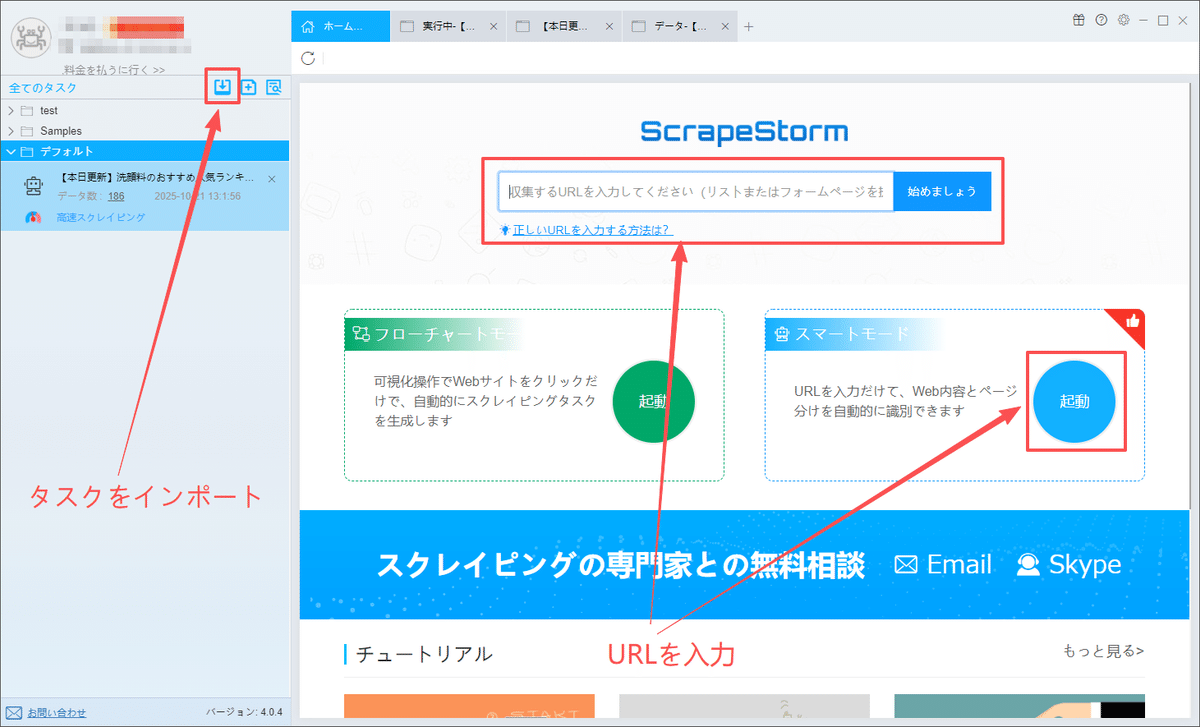Screen dimensions: 1200x727
Task: Switch to the ホーム tab
Action: (340, 26)
